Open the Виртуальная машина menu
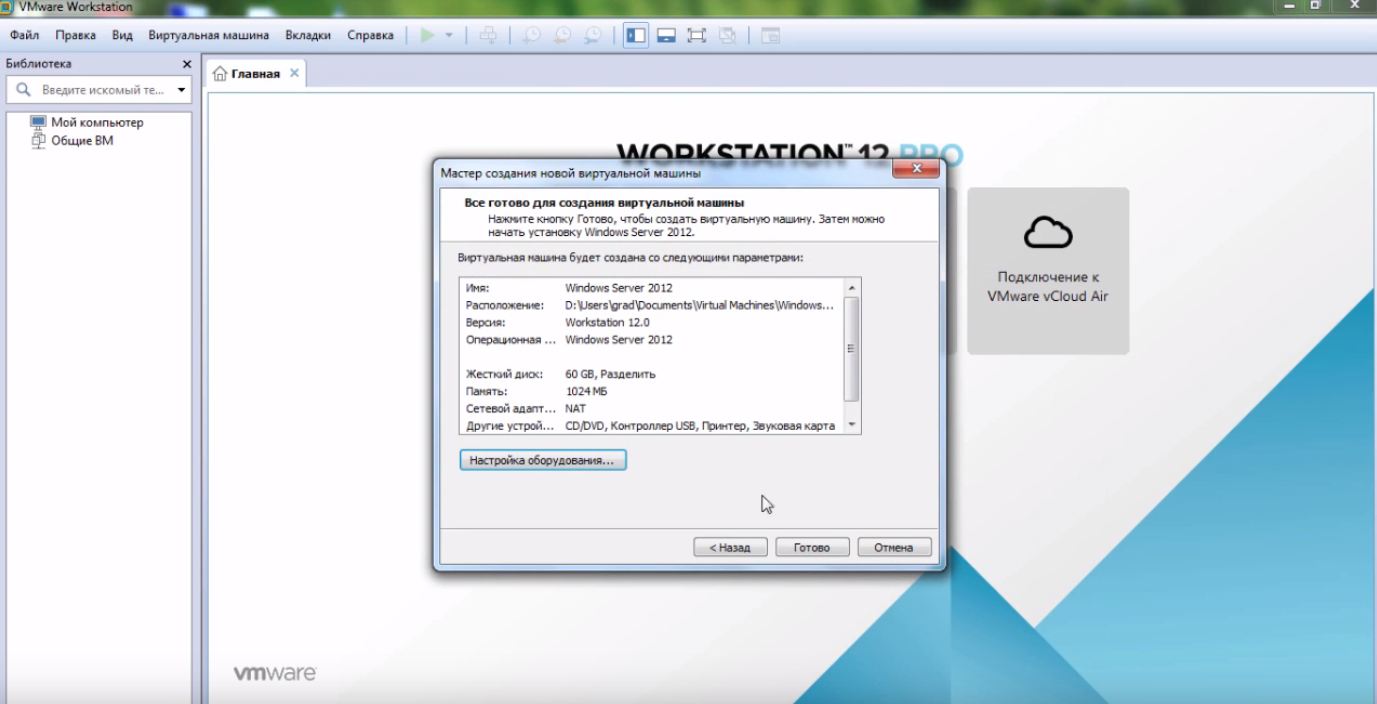Image resolution: width=1377 pixels, height=704 pixels. click(x=209, y=35)
